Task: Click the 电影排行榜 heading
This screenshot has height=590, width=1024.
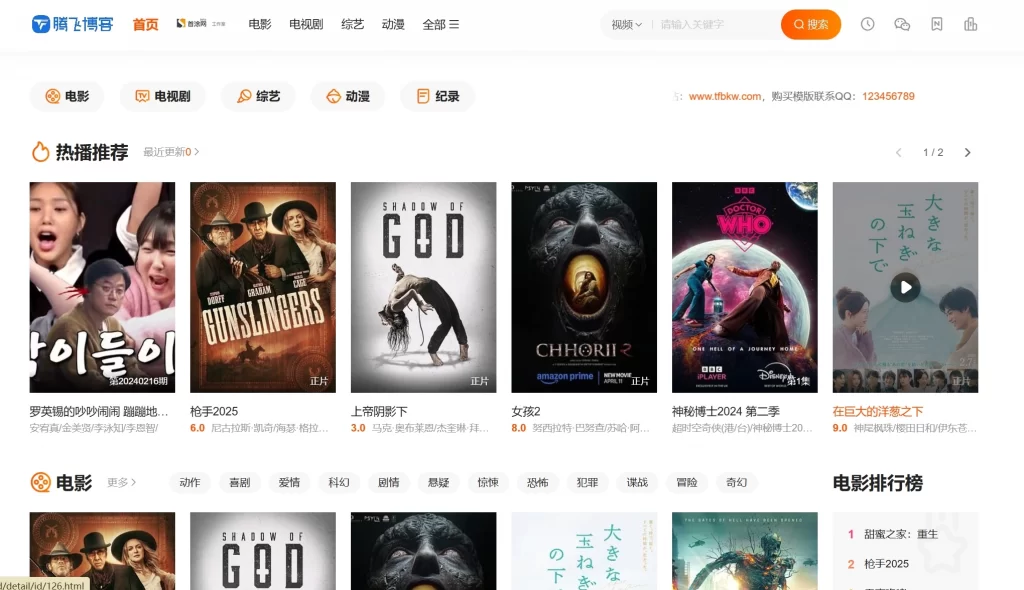Action: (x=877, y=483)
